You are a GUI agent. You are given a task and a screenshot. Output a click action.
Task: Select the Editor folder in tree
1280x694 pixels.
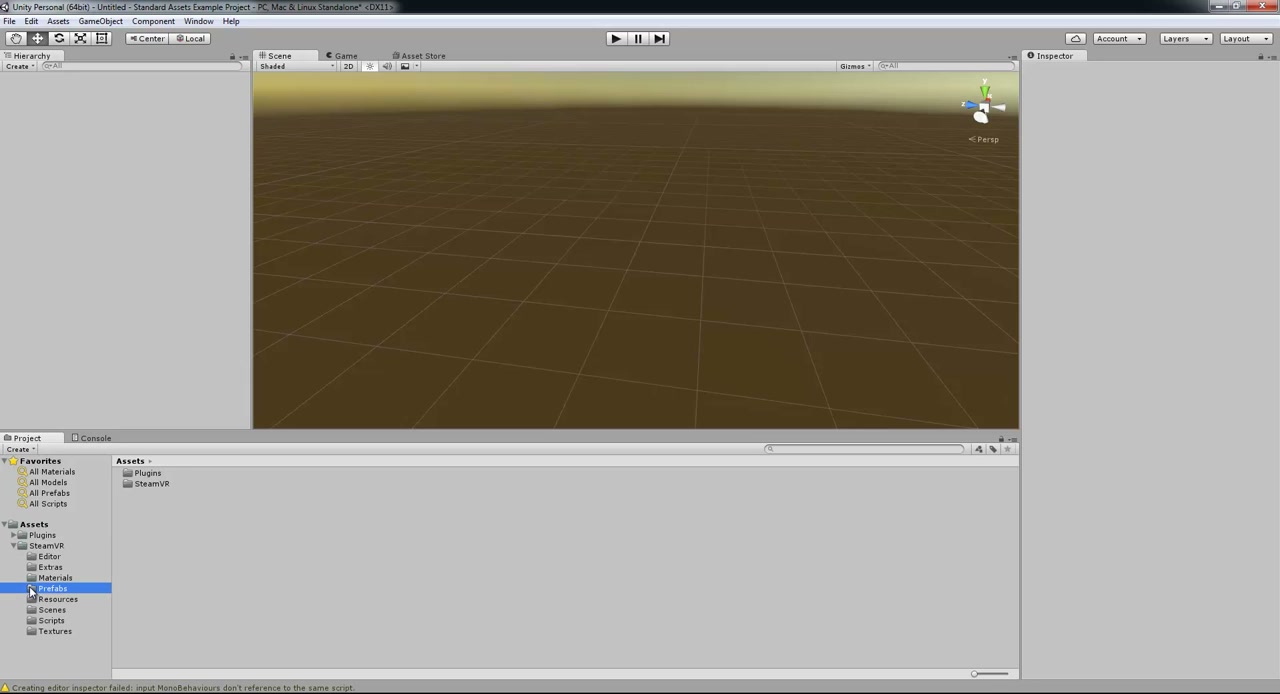(x=44, y=557)
